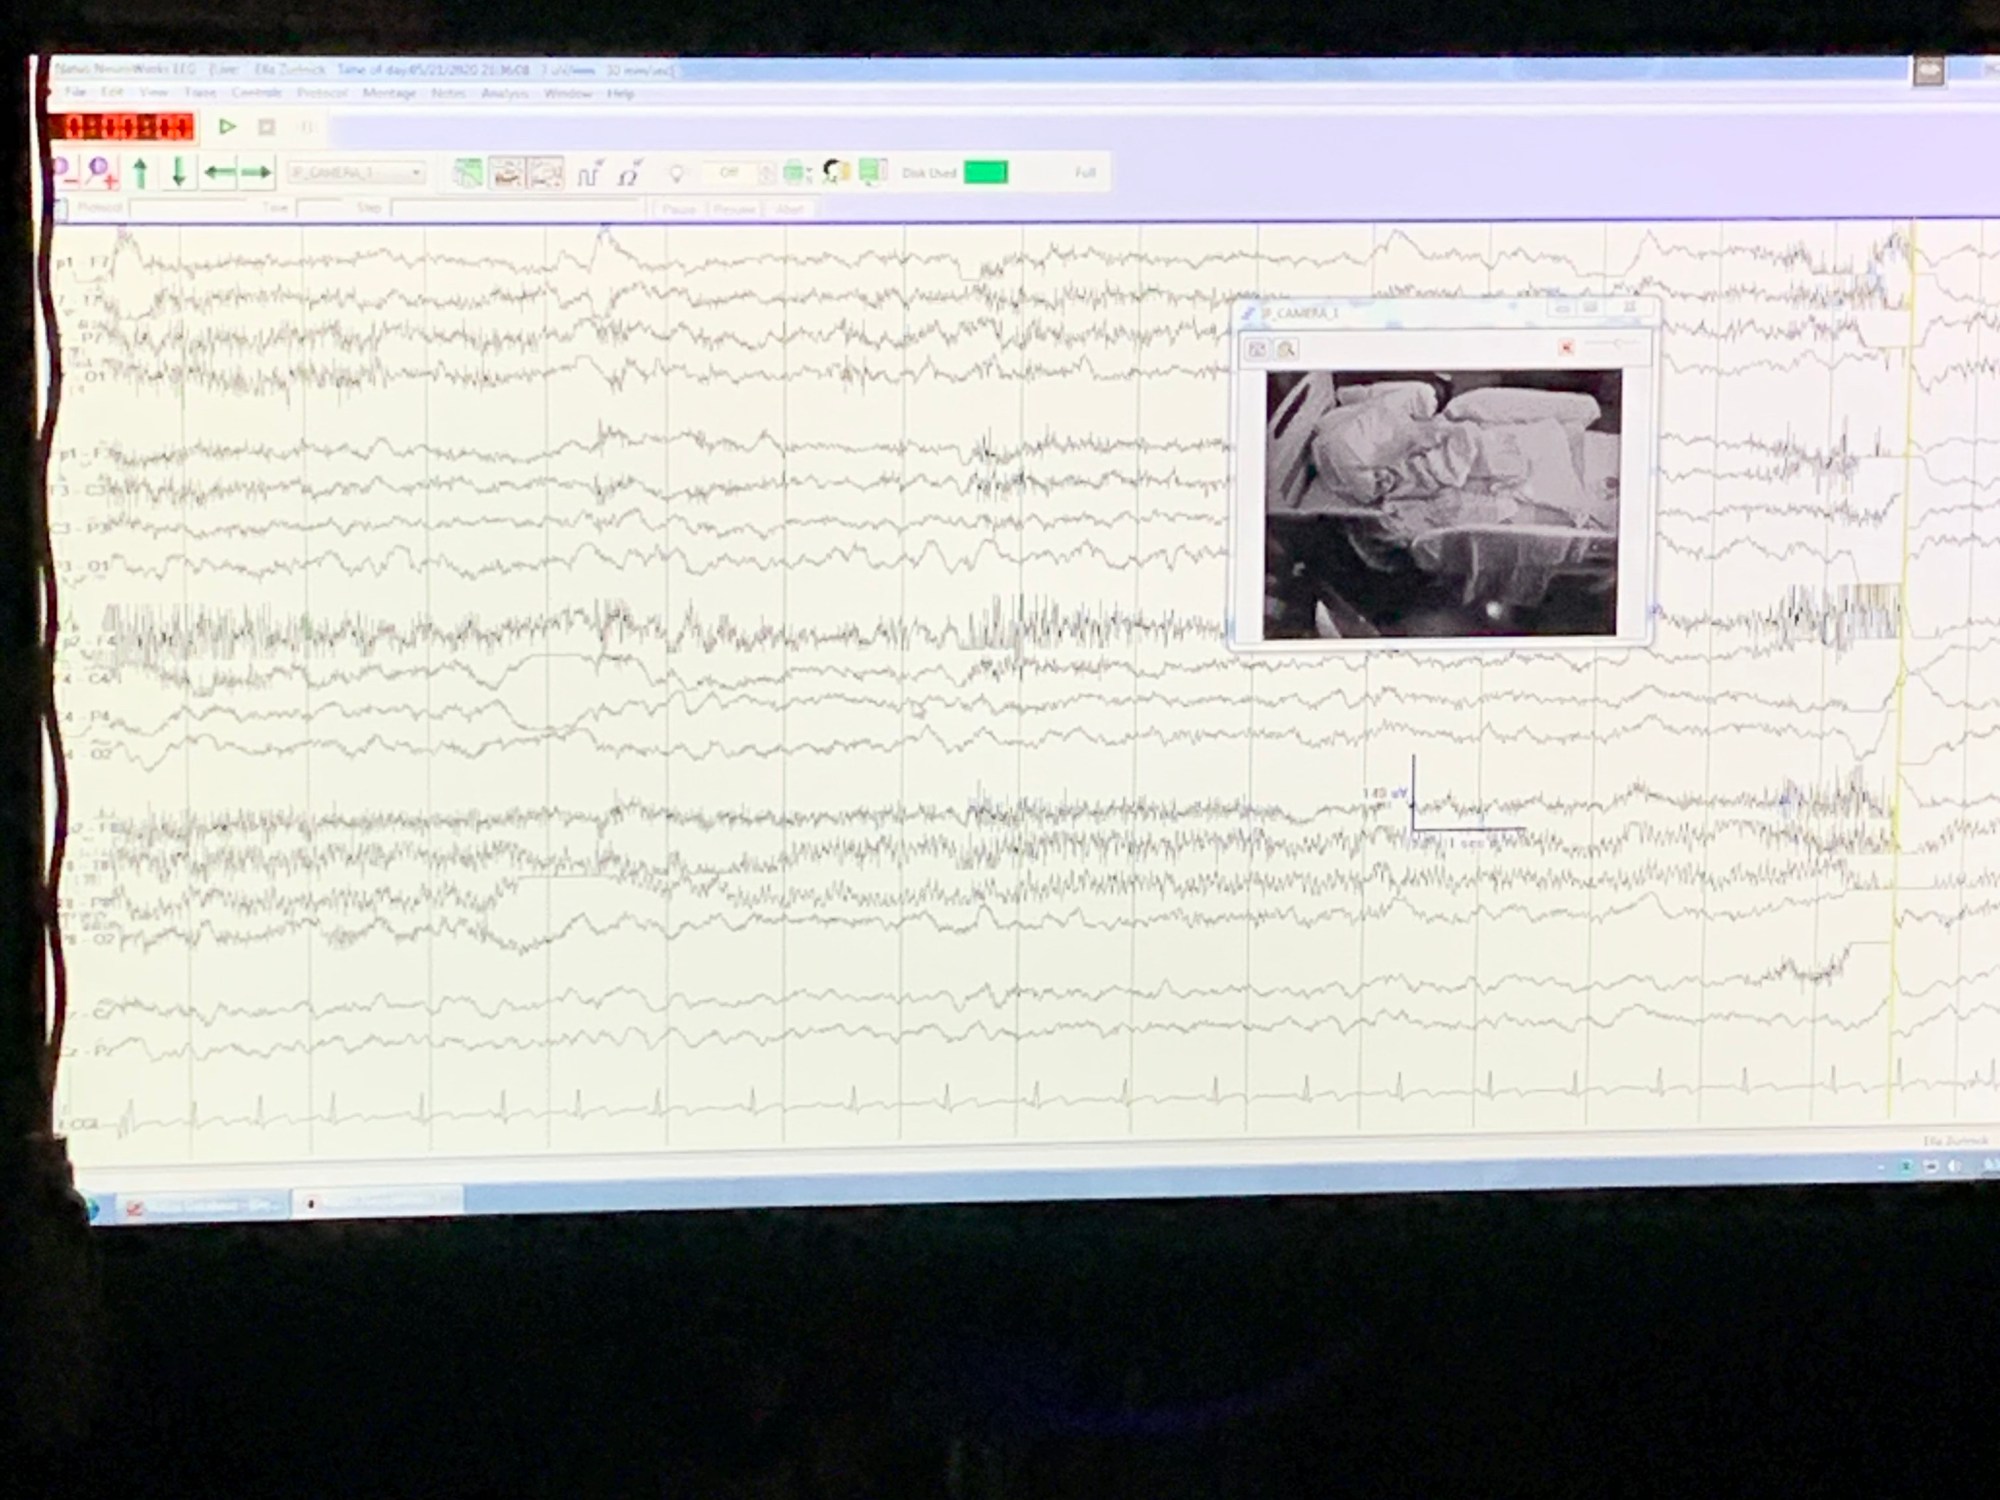This screenshot has height=1500, width=2000.
Task: Toggle the video layout button right of patient video
Action: click(546, 174)
